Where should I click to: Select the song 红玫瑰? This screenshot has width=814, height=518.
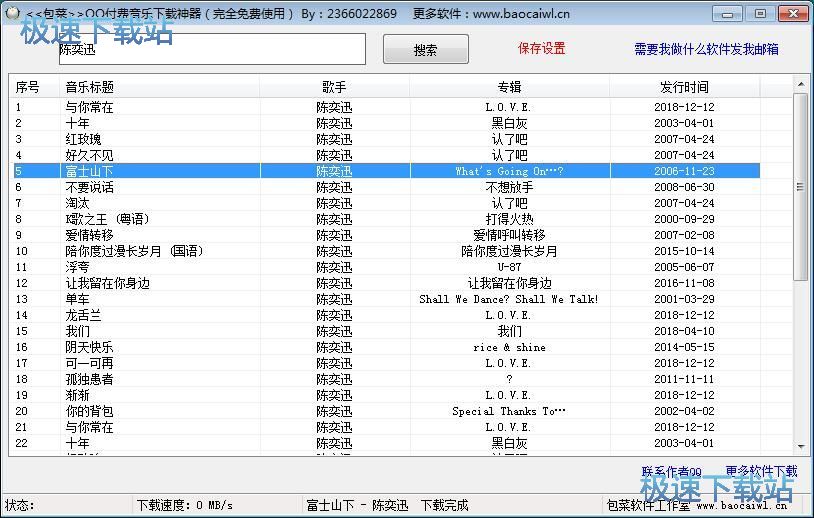83,140
